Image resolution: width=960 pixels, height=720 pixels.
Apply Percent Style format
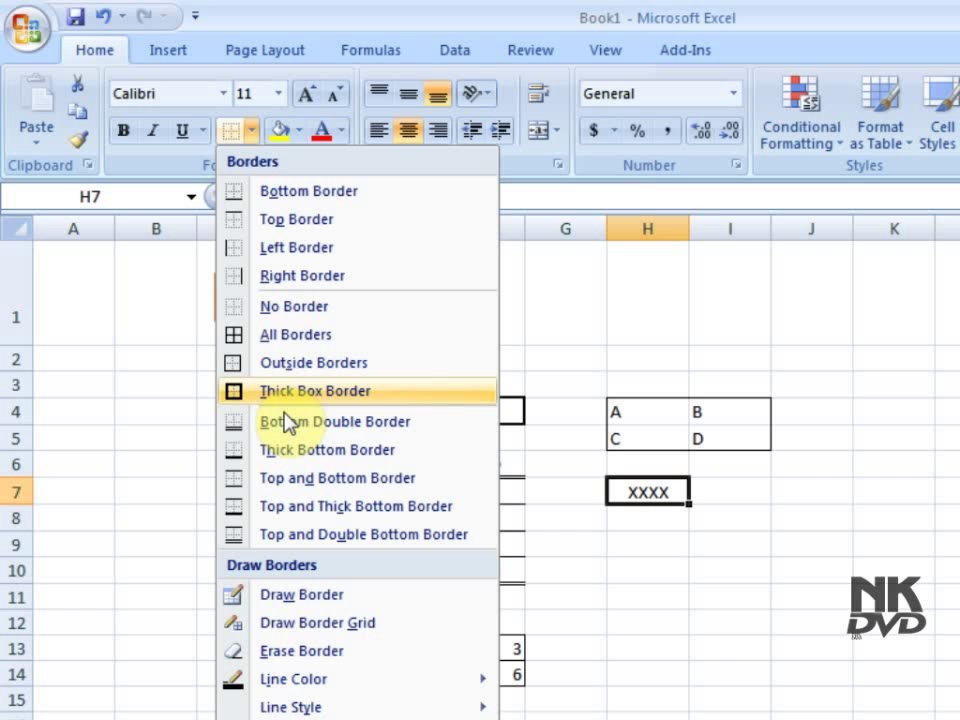click(637, 130)
